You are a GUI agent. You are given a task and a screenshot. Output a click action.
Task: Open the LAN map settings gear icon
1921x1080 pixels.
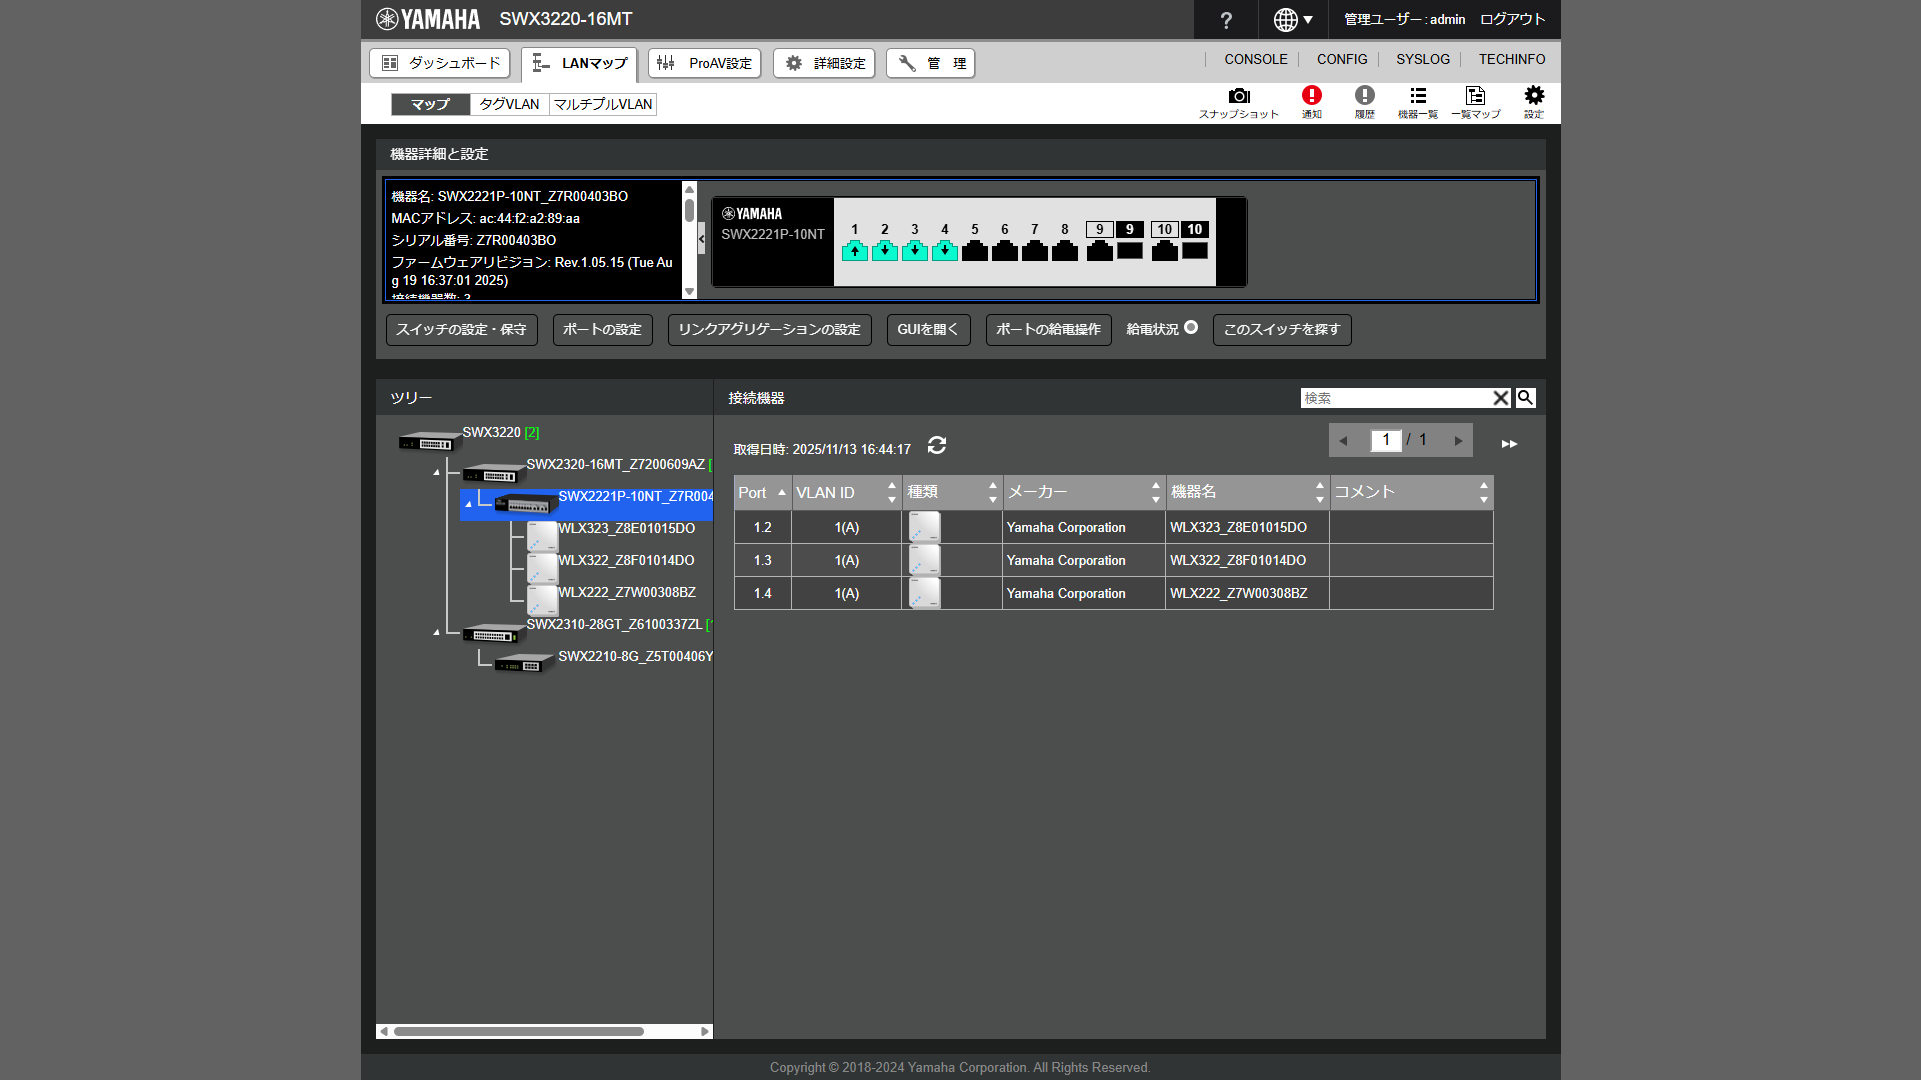pos(1533,96)
